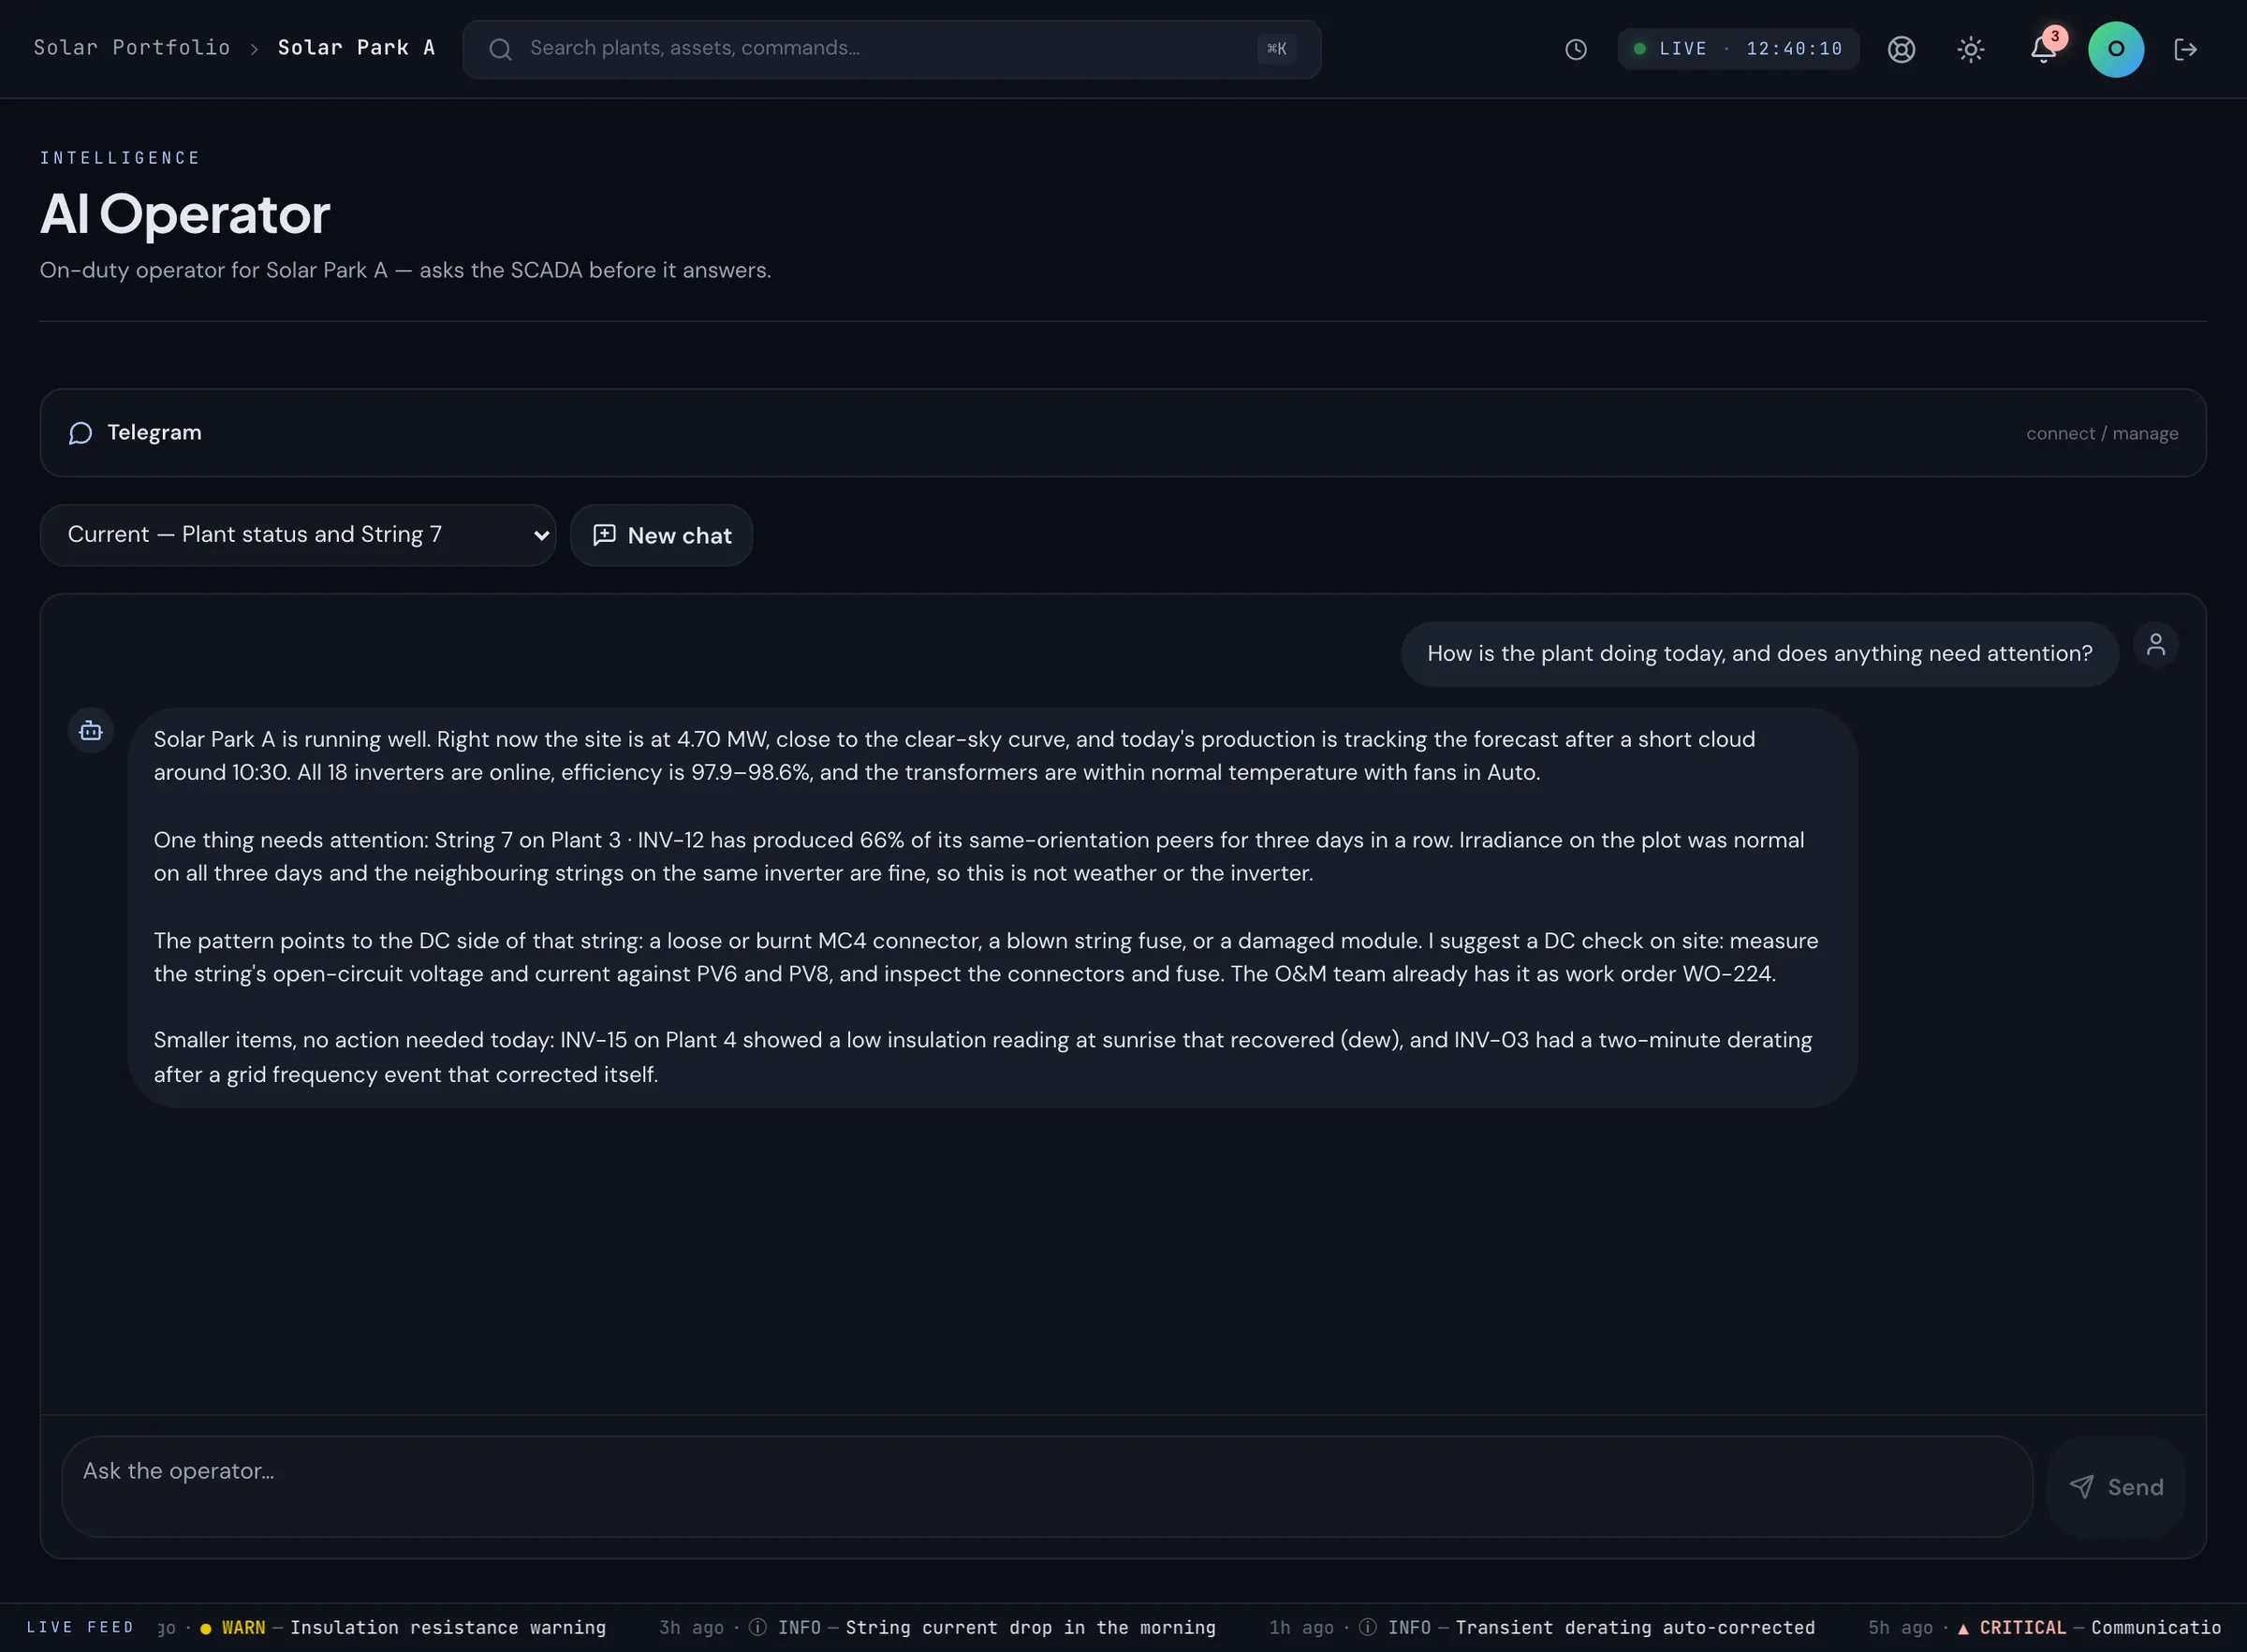Click the Ask the operator input box

pyautogui.click(x=1047, y=1487)
